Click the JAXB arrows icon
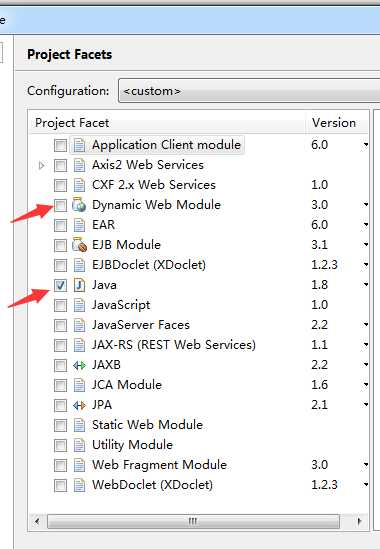This screenshot has width=380, height=549. (79, 366)
